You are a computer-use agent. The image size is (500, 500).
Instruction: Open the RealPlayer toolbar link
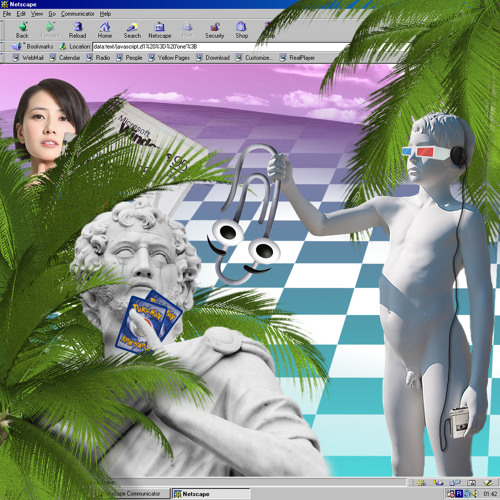pos(297,58)
